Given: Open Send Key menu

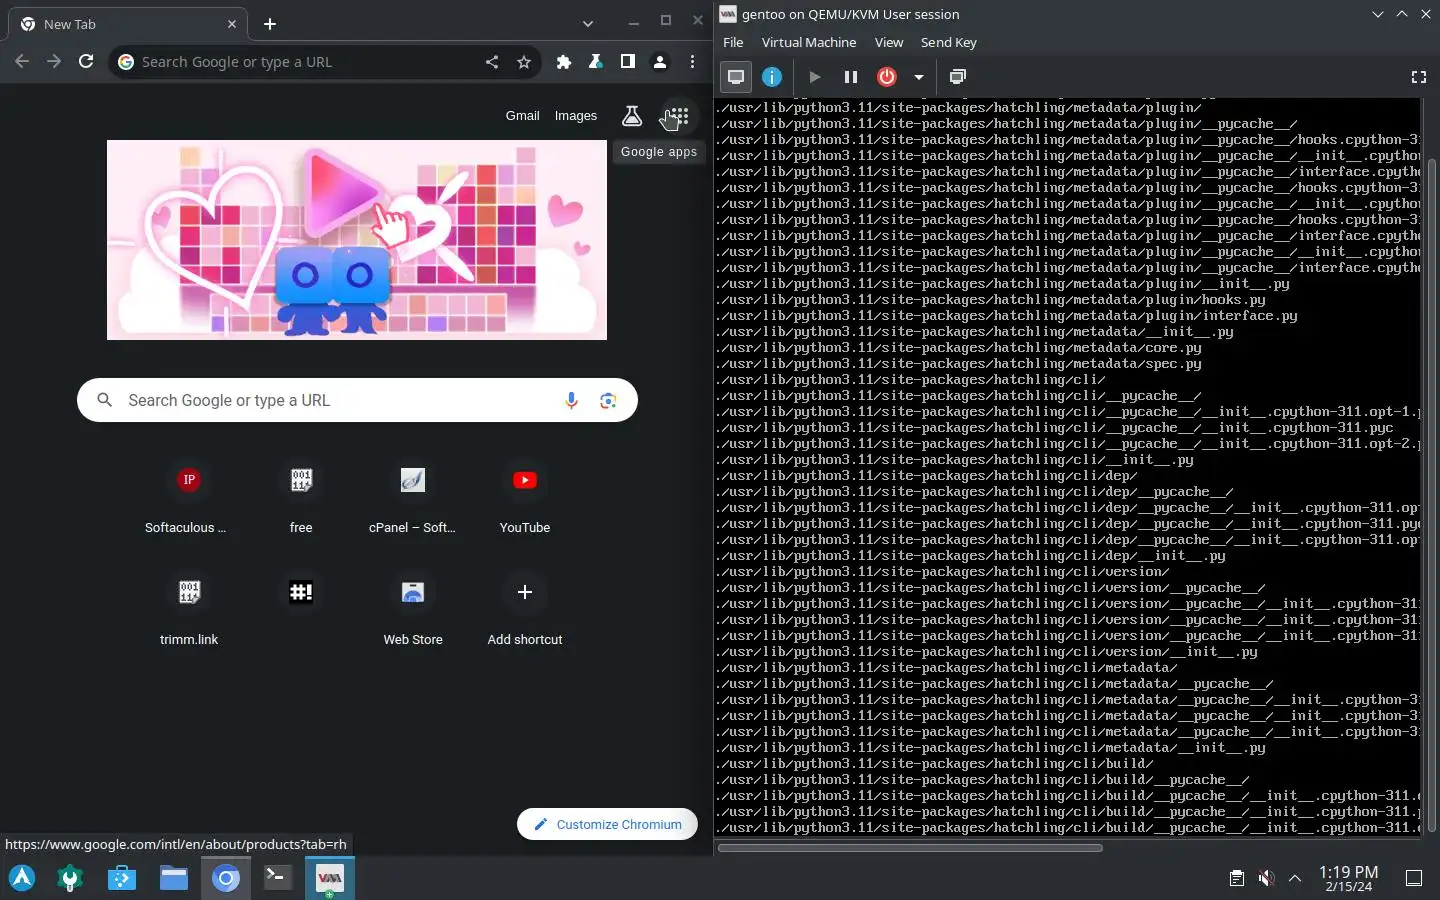Looking at the screenshot, I should (948, 42).
